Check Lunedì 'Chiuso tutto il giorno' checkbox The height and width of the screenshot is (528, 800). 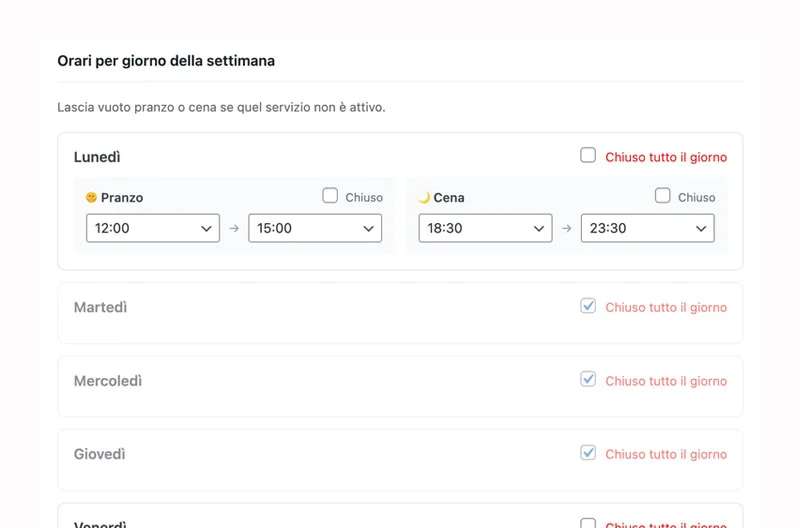(x=588, y=155)
